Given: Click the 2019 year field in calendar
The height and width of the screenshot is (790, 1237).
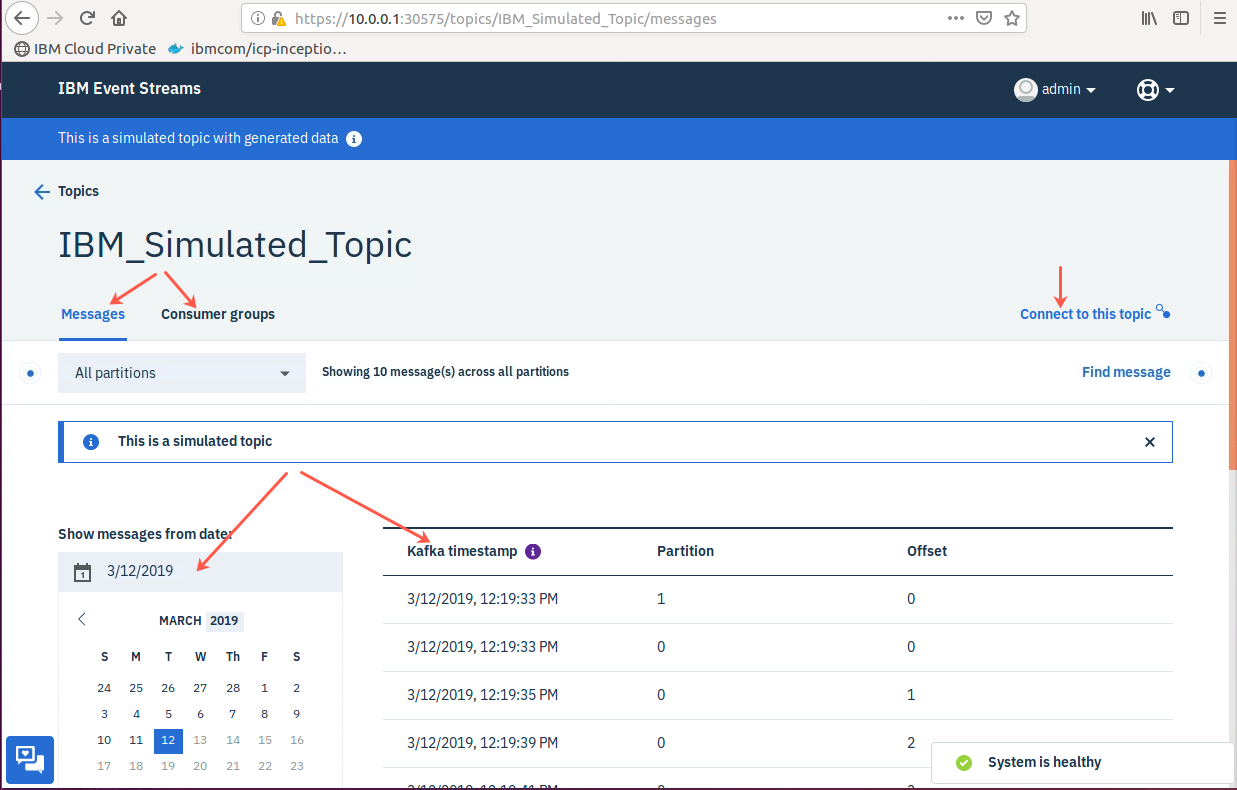Looking at the screenshot, I should 224,621.
